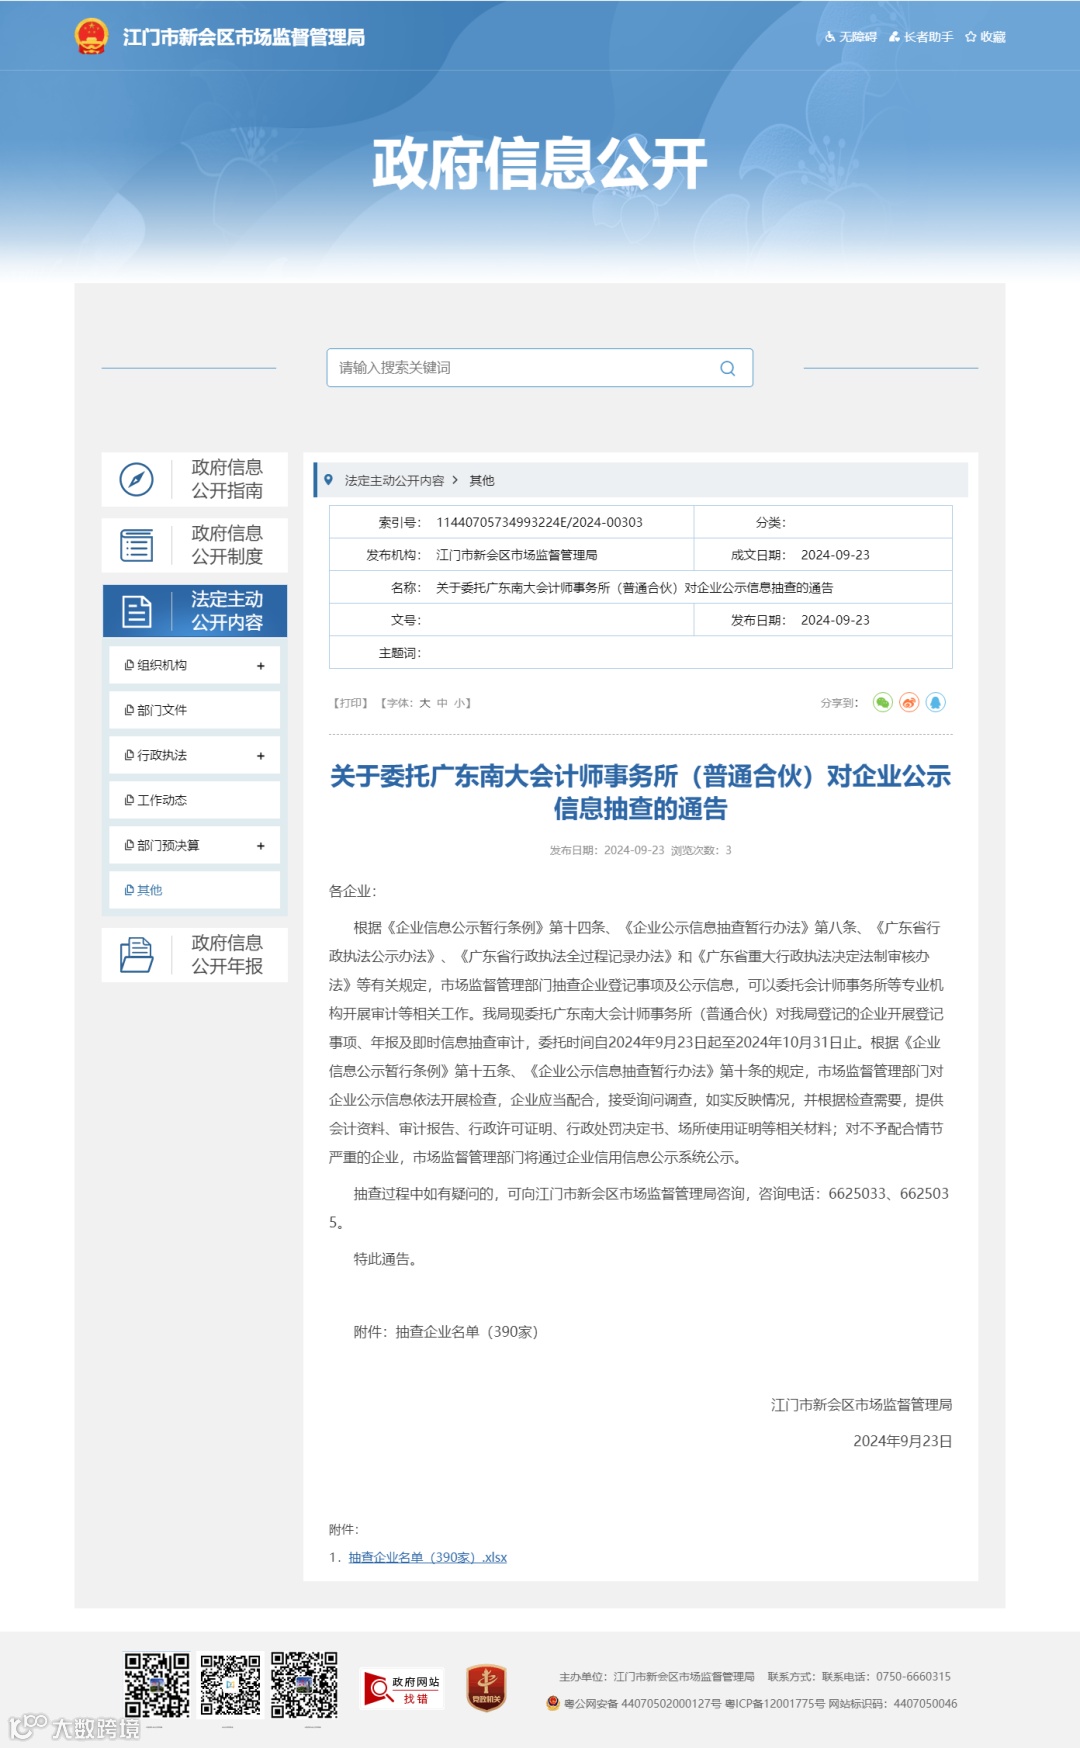Share to WeChat icon

(x=882, y=703)
